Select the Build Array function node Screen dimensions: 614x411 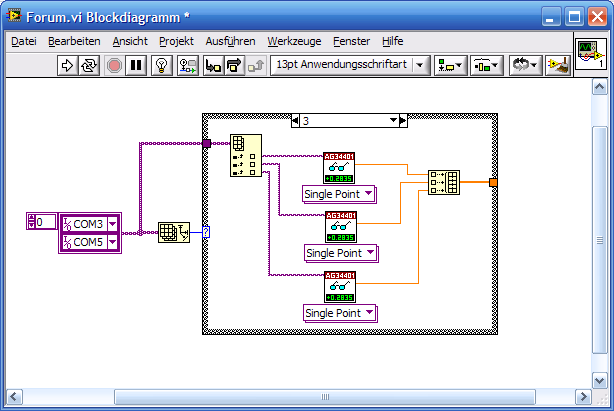coord(444,182)
